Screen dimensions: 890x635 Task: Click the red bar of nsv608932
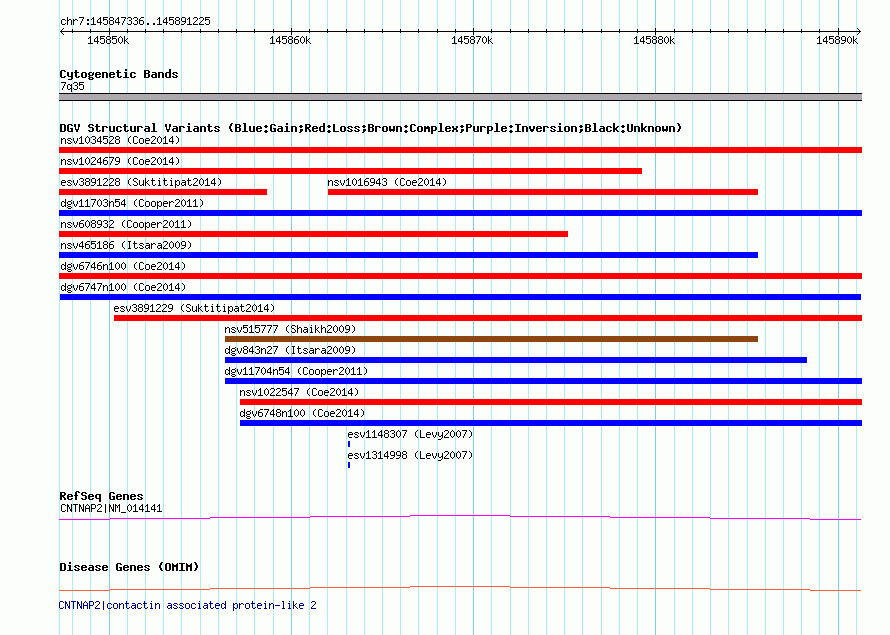313,234
